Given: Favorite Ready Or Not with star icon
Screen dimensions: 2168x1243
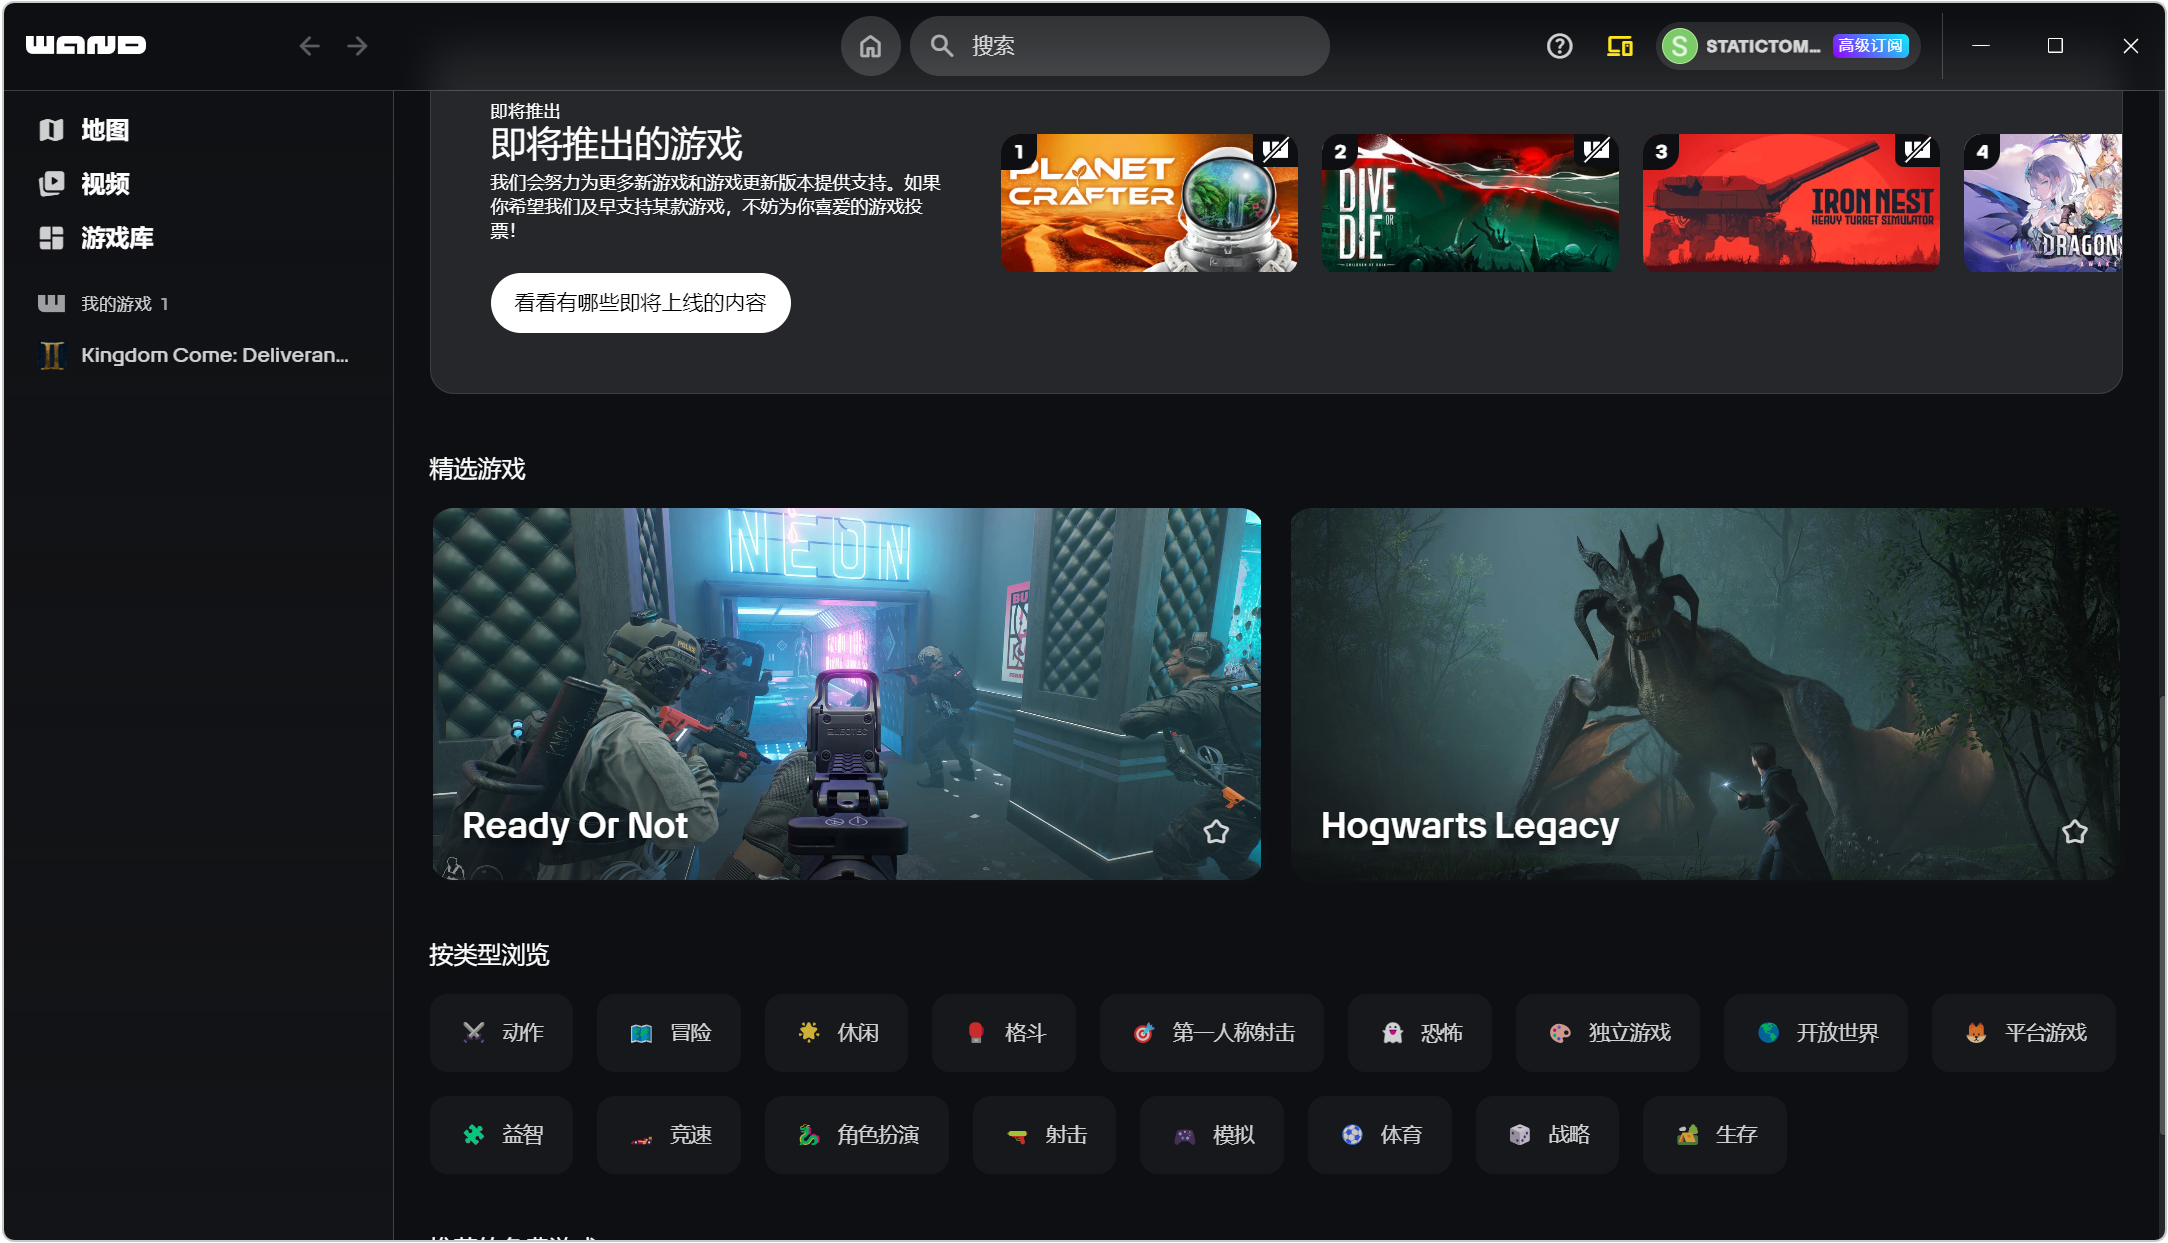Looking at the screenshot, I should pyautogui.click(x=1216, y=832).
